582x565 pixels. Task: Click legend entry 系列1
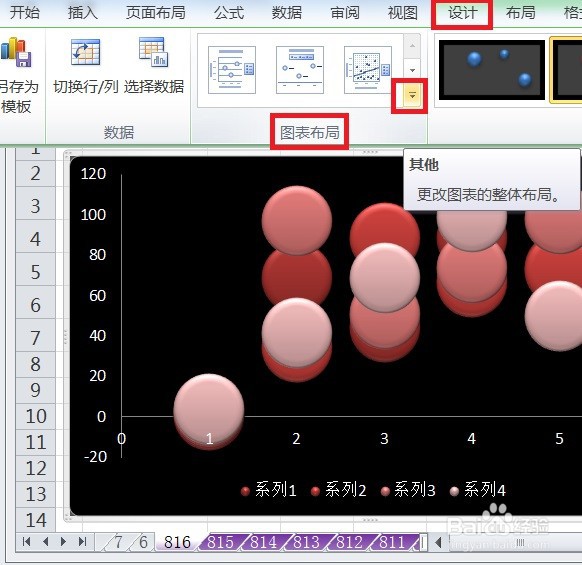coord(269,490)
